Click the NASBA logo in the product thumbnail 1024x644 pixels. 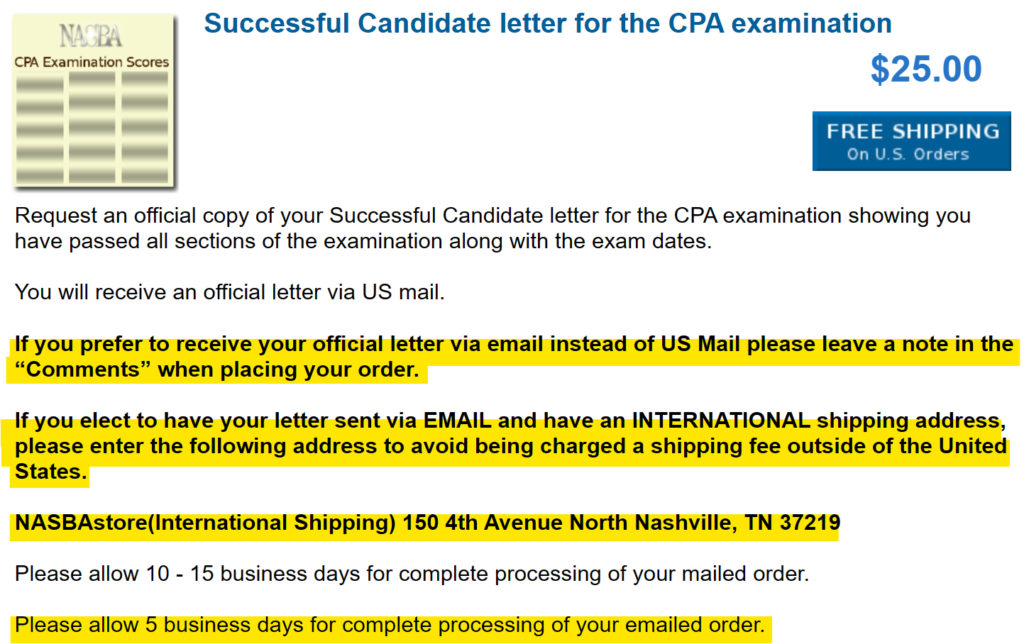click(x=91, y=36)
